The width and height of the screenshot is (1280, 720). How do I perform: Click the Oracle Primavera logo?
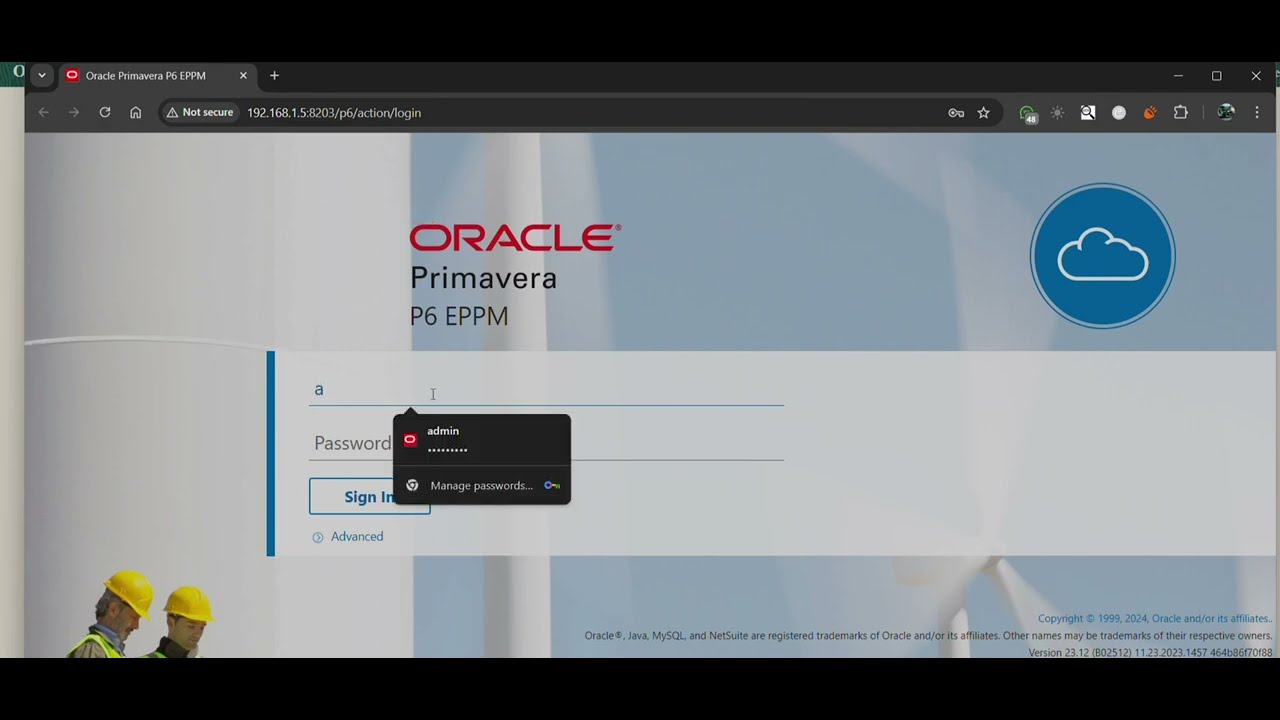515,277
